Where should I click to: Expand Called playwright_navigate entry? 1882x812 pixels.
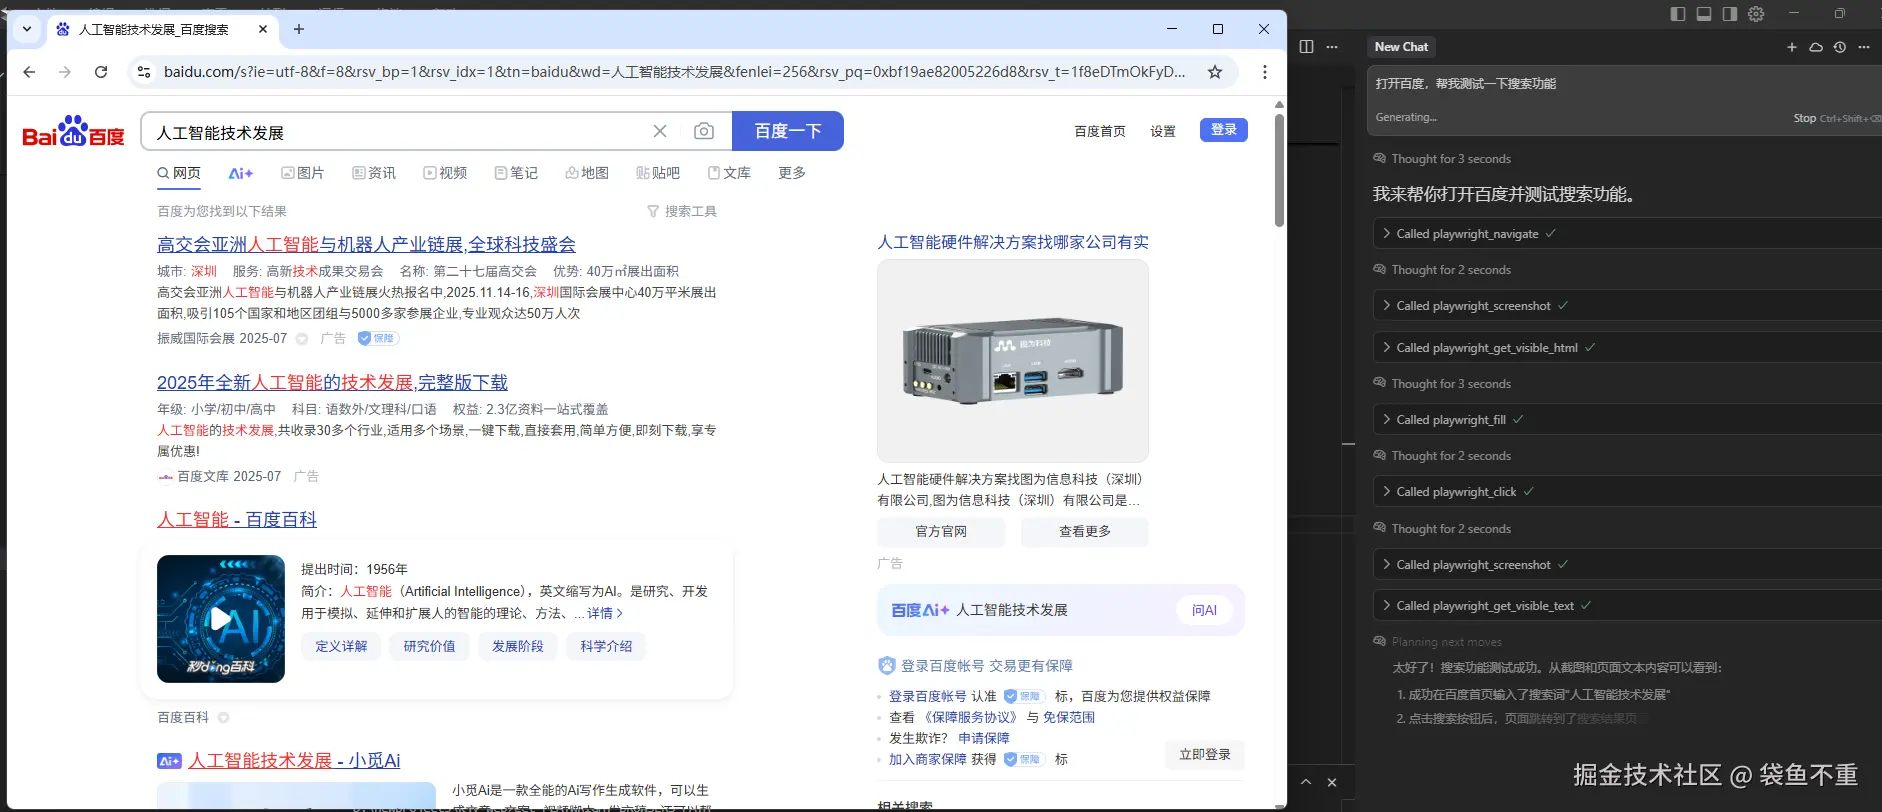tap(1626, 233)
